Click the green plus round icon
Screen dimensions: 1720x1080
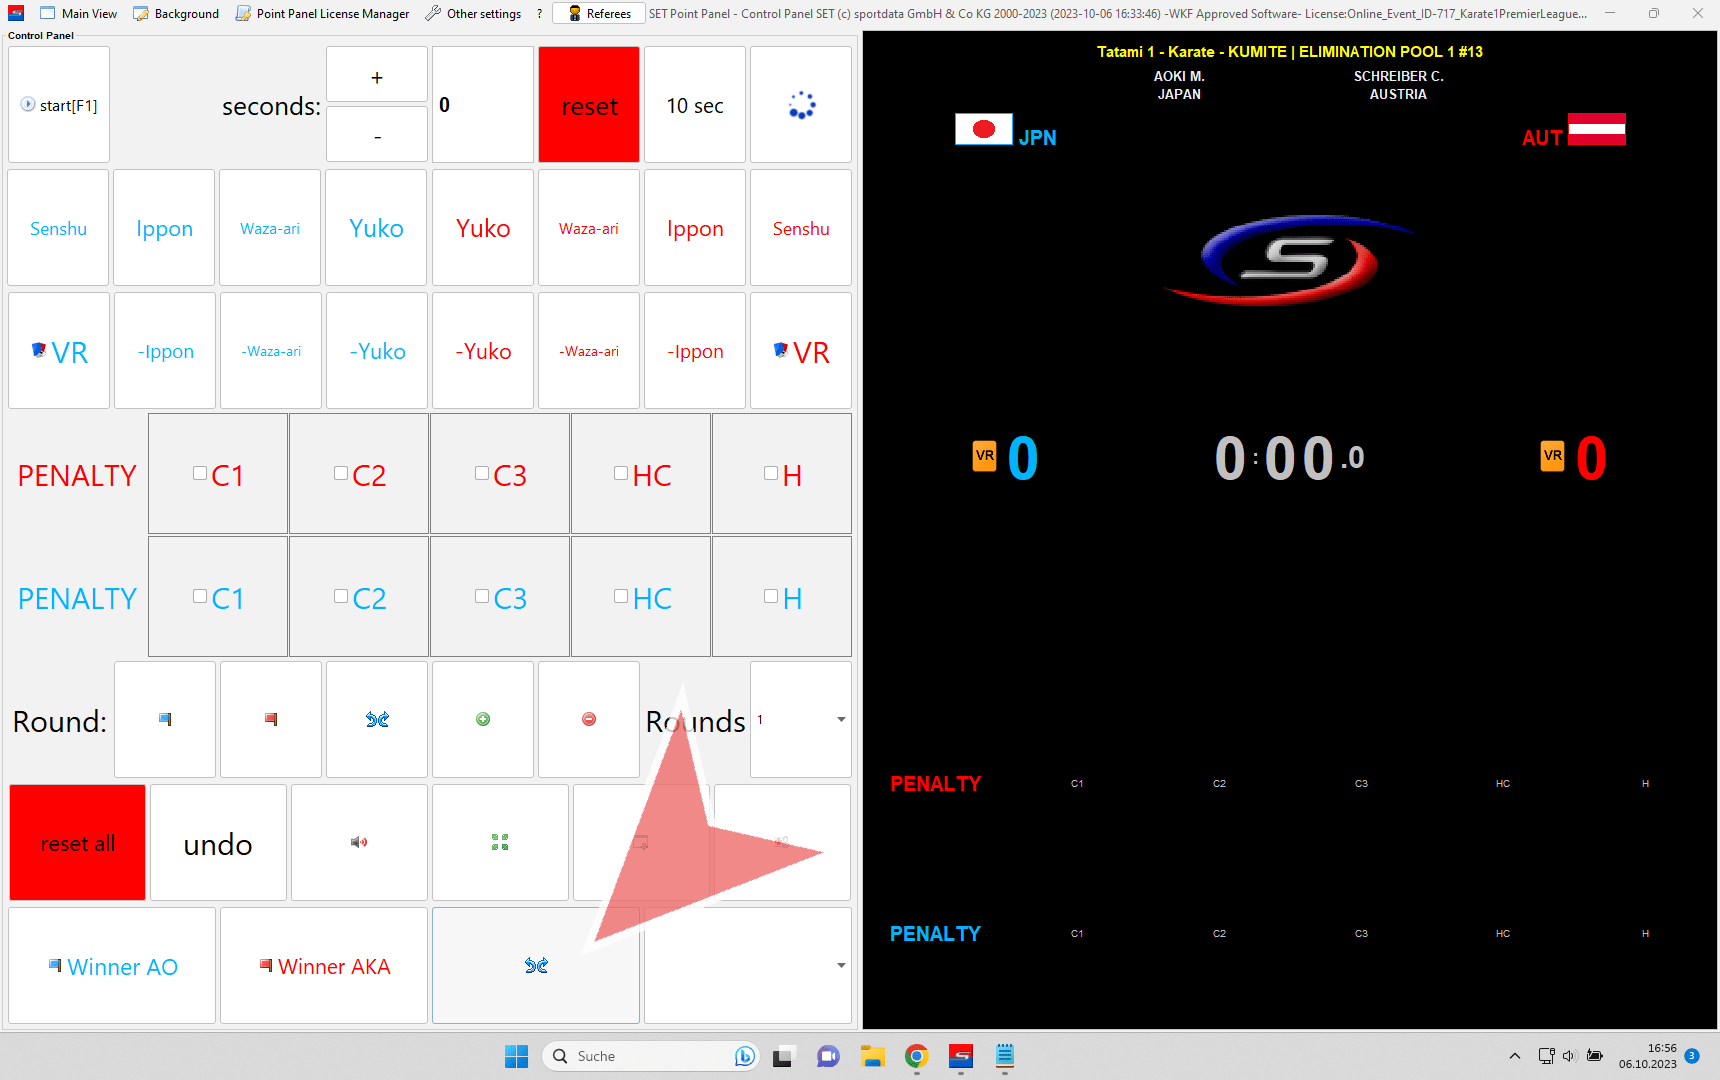[x=483, y=719]
